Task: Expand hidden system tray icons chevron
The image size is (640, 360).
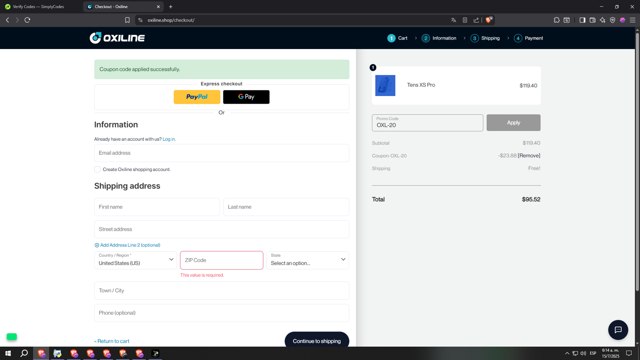Action: pyautogui.click(x=567, y=353)
